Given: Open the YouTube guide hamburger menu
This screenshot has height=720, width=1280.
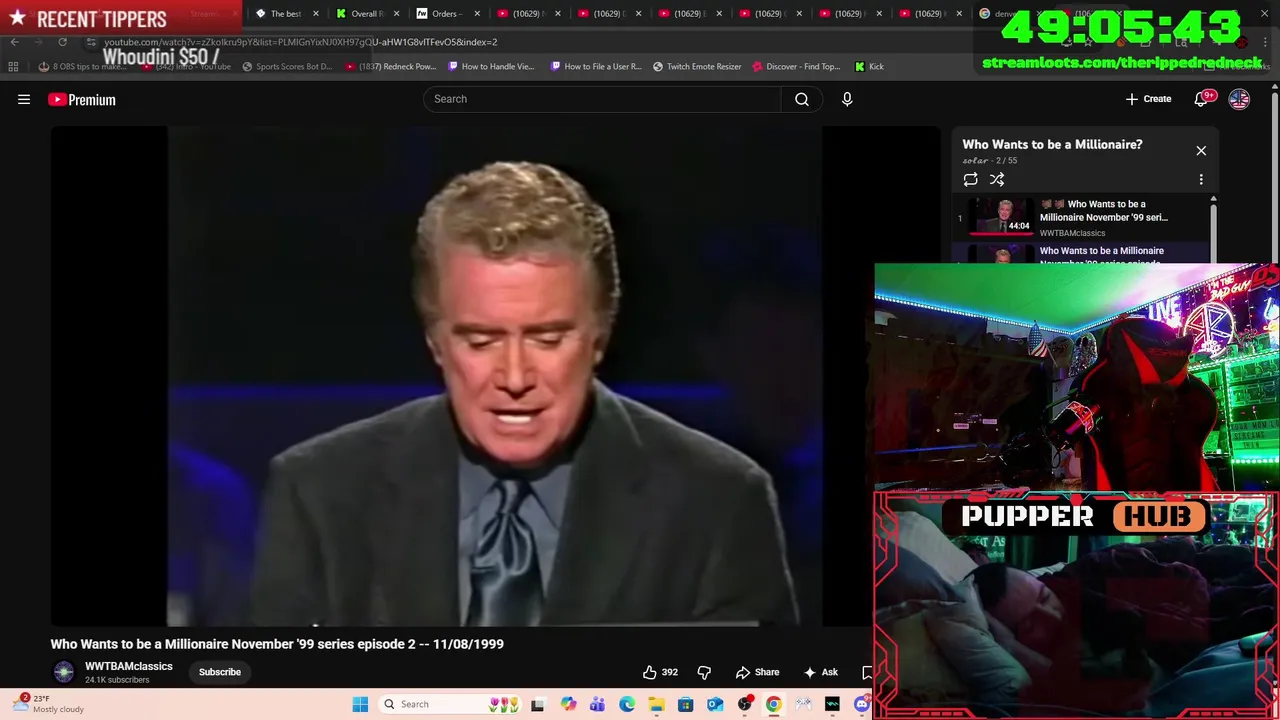Looking at the screenshot, I should click(24, 99).
